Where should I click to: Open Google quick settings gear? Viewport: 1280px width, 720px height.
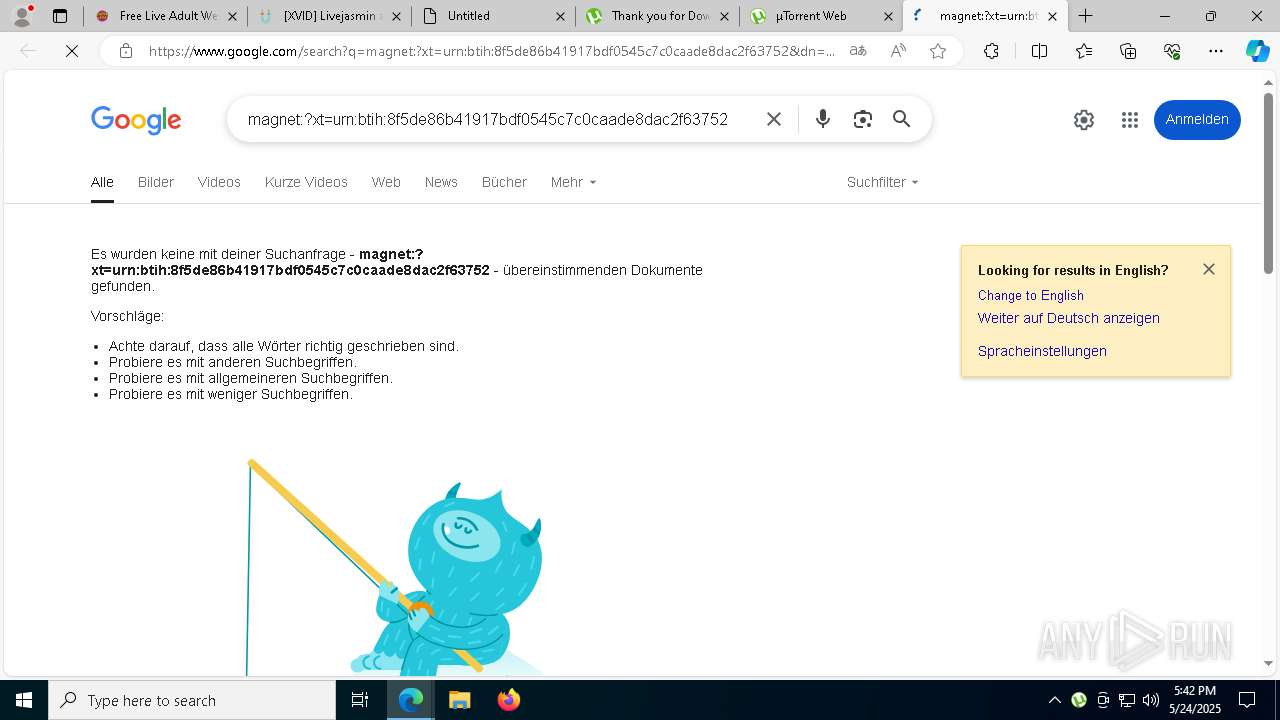point(1084,120)
